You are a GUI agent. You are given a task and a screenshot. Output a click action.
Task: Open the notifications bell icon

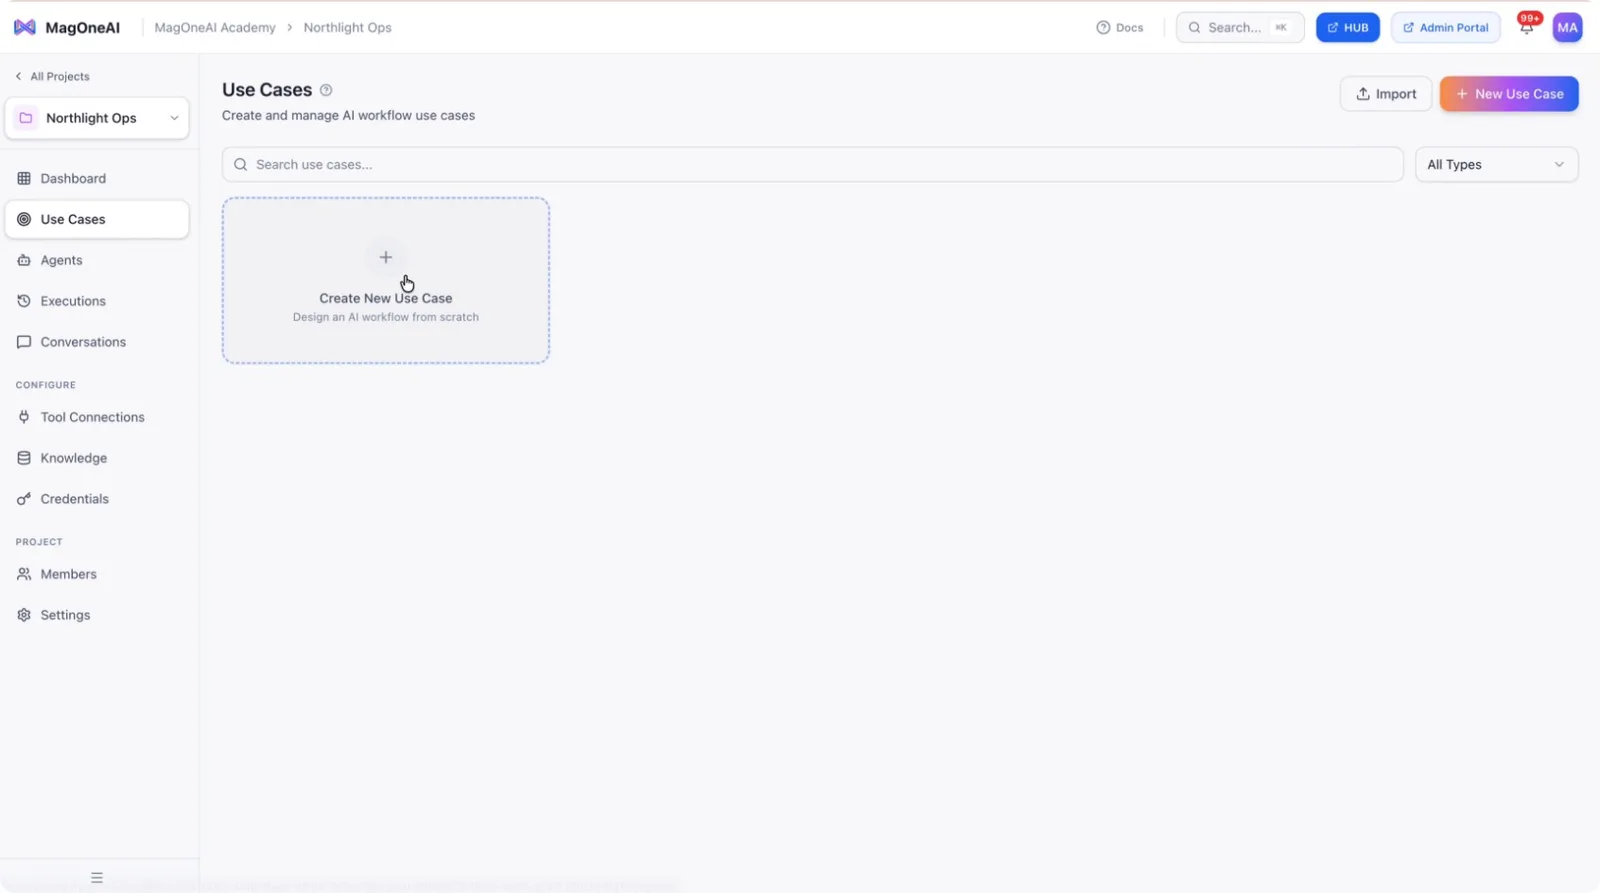(1526, 28)
